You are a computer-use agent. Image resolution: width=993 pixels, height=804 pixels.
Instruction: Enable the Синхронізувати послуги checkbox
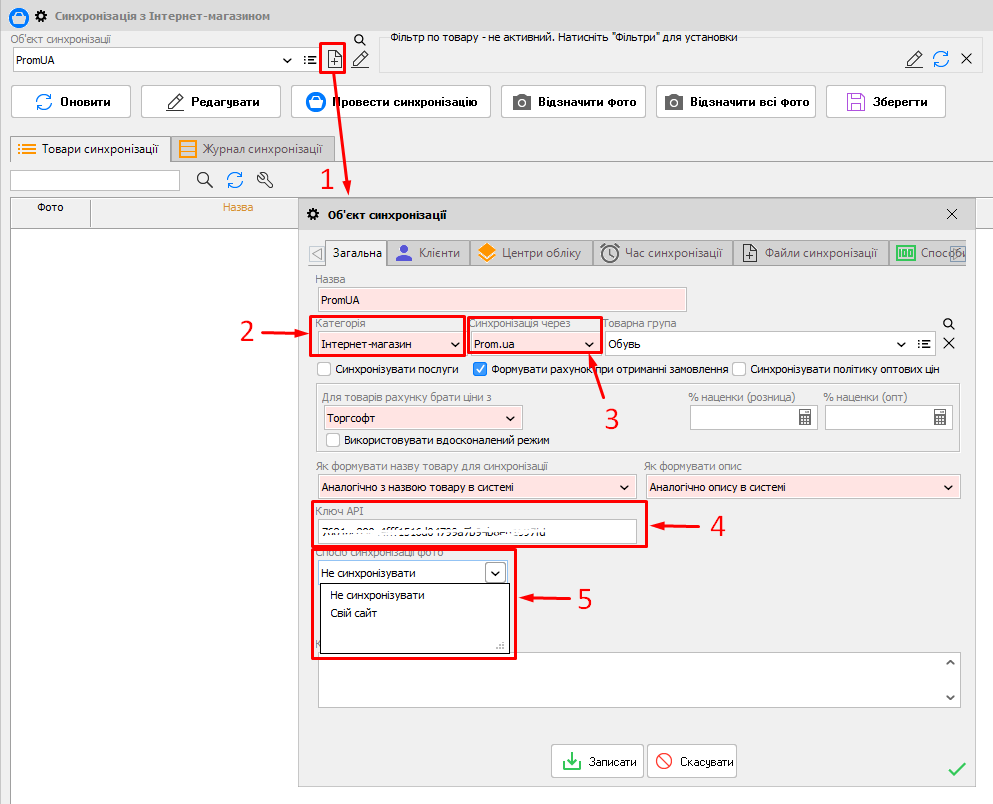pos(324,369)
